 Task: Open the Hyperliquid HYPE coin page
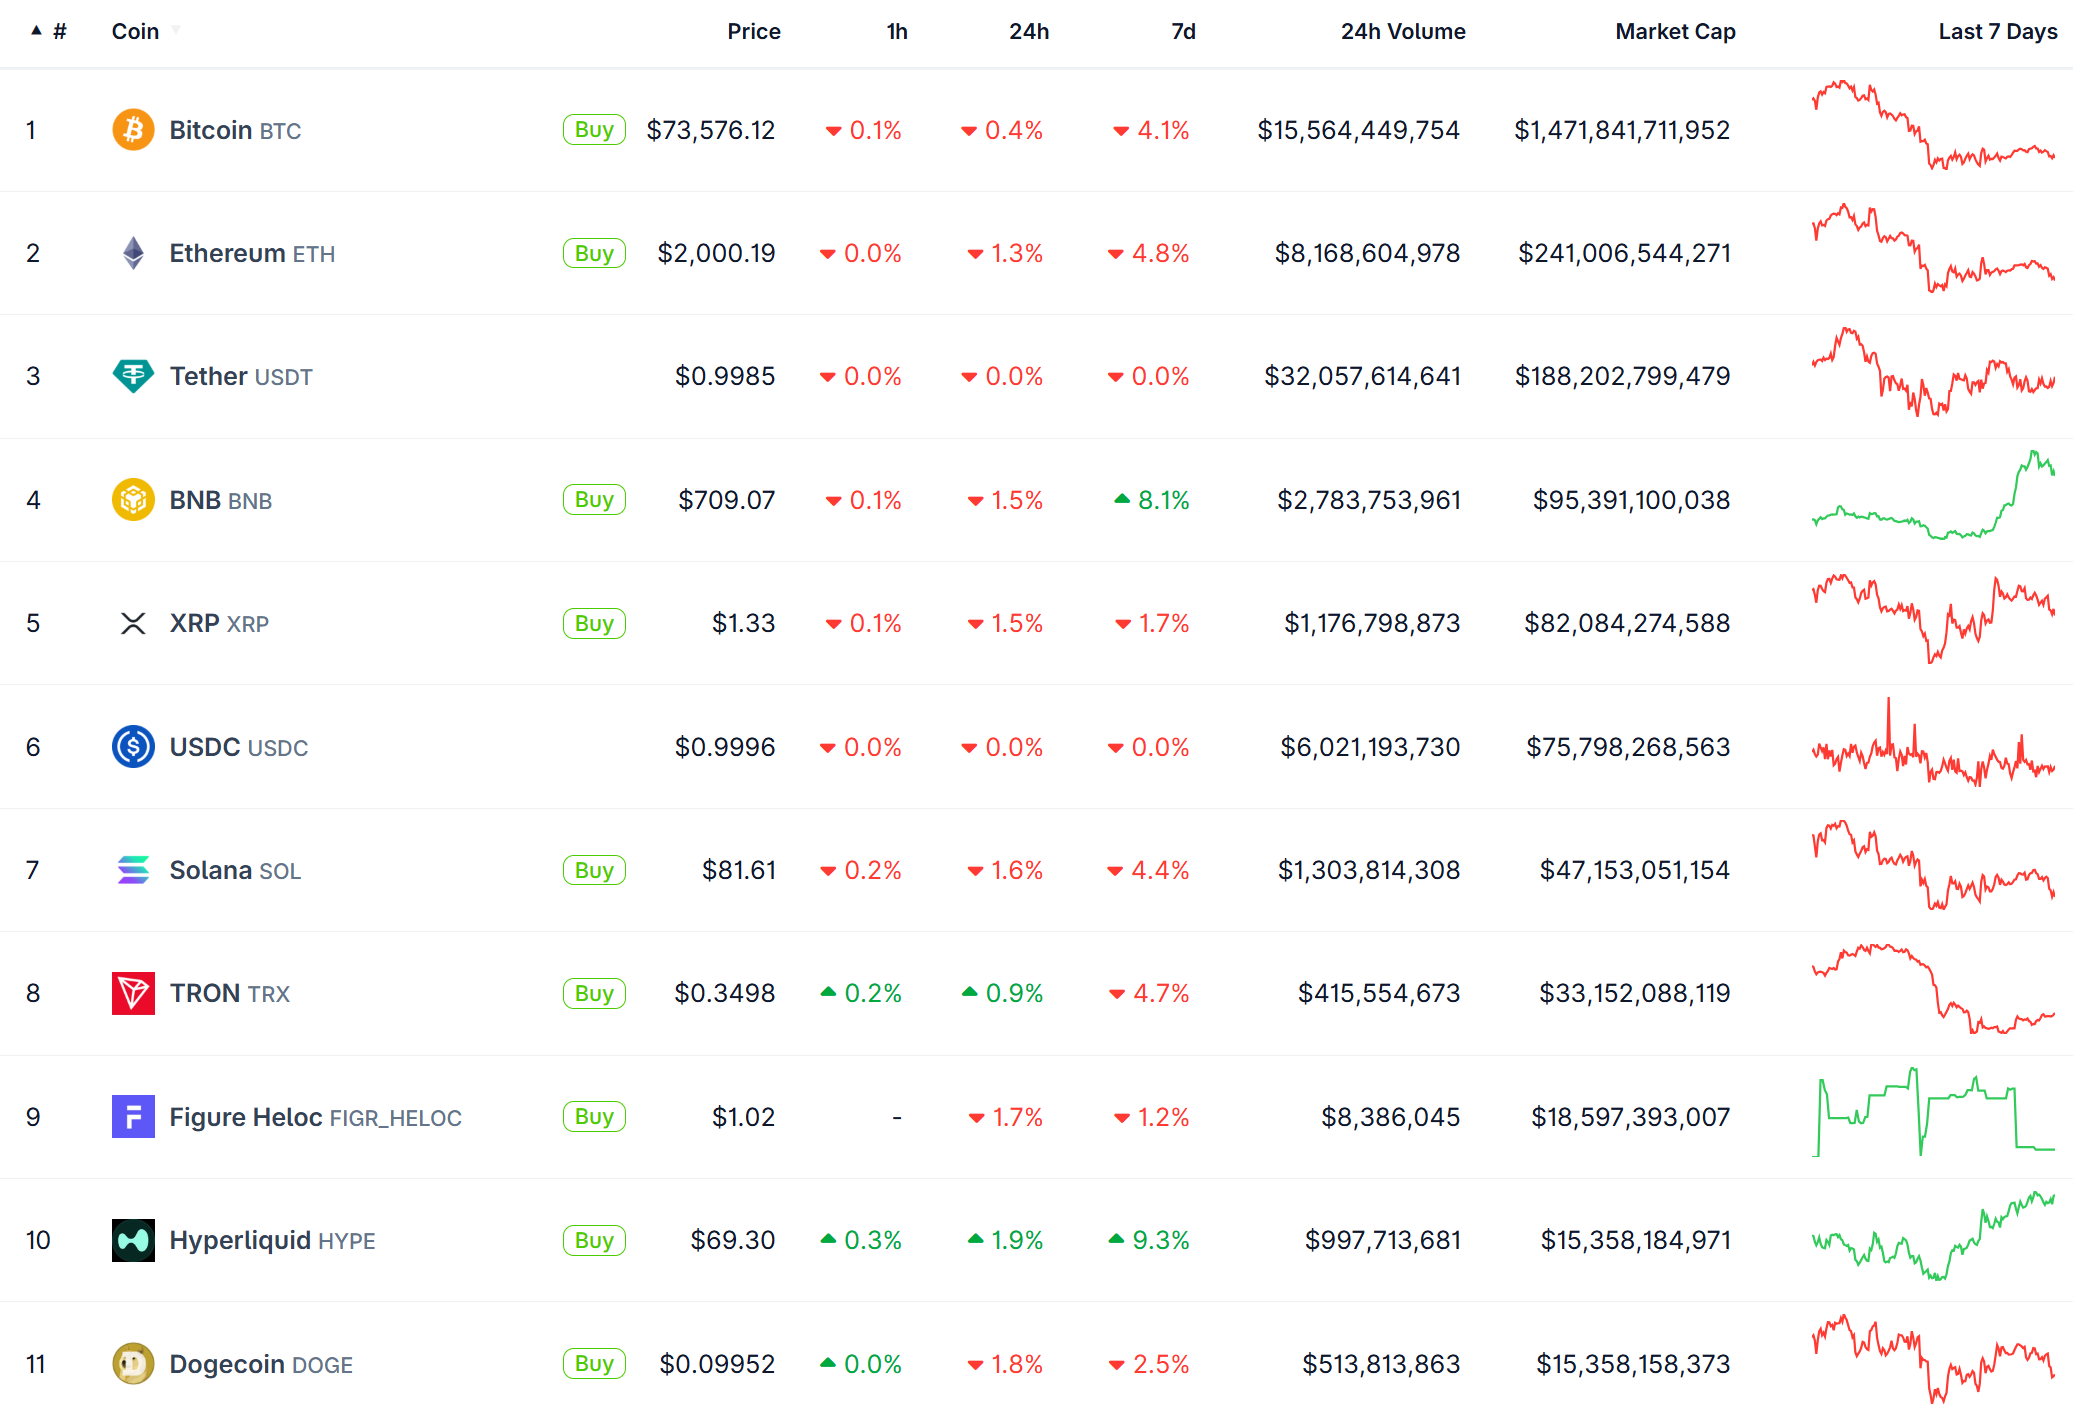(x=272, y=1240)
